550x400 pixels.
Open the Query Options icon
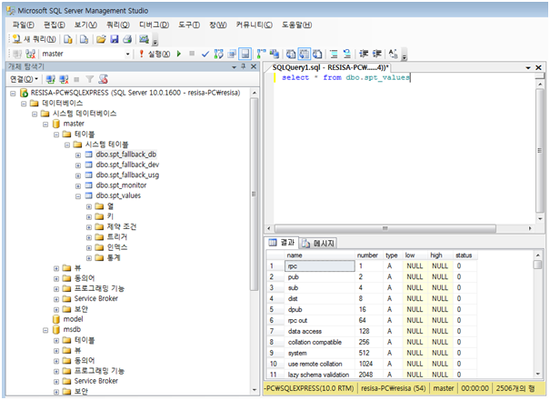pyautogui.click(x=232, y=54)
